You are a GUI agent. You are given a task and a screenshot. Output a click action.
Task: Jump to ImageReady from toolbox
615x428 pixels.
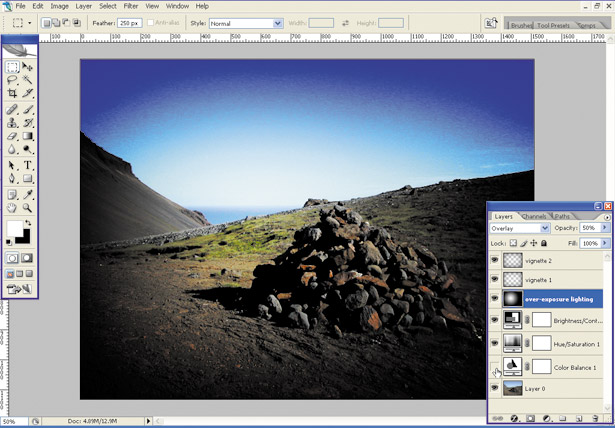click(20, 289)
